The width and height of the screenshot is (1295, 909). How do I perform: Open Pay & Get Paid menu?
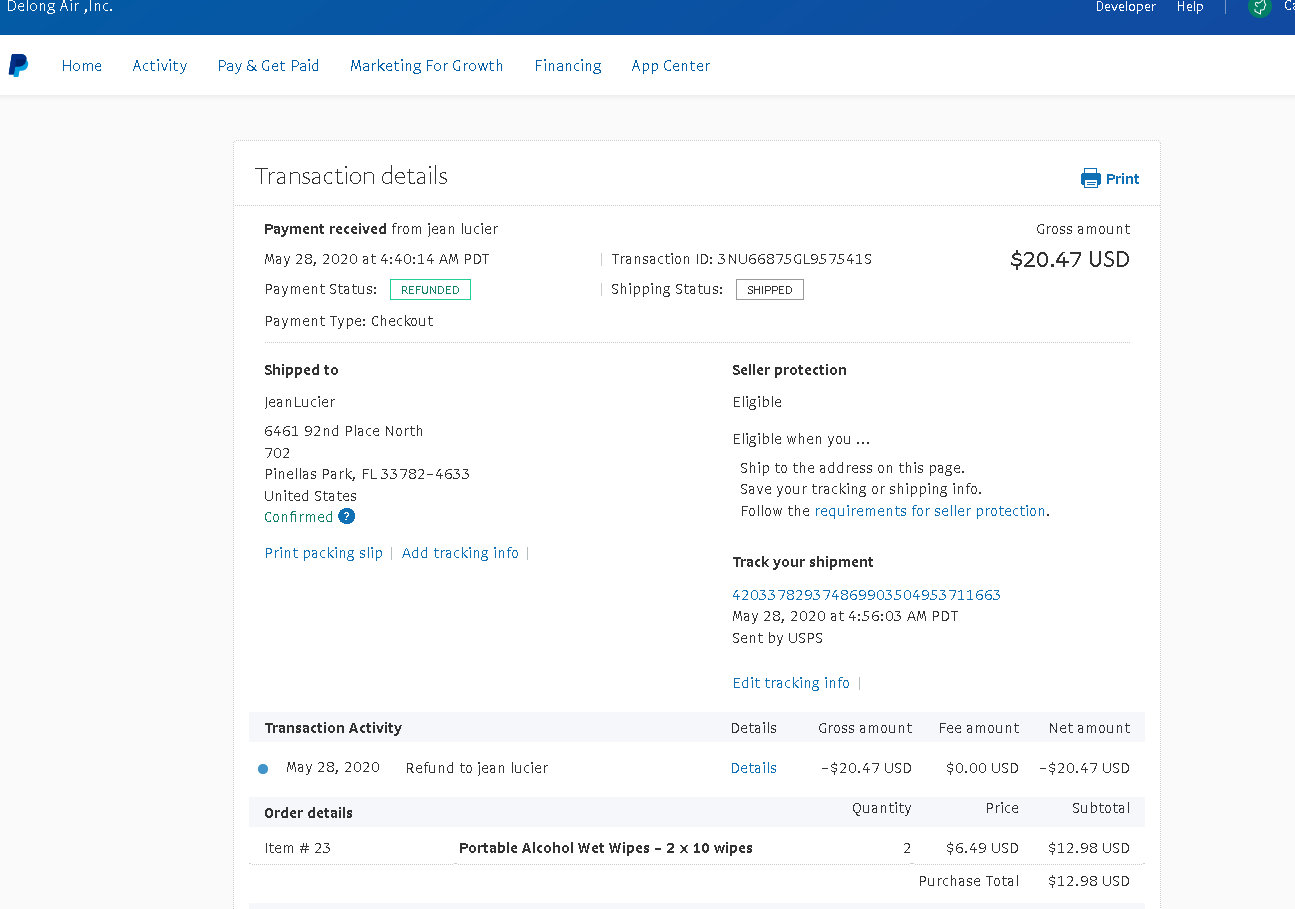[268, 66]
